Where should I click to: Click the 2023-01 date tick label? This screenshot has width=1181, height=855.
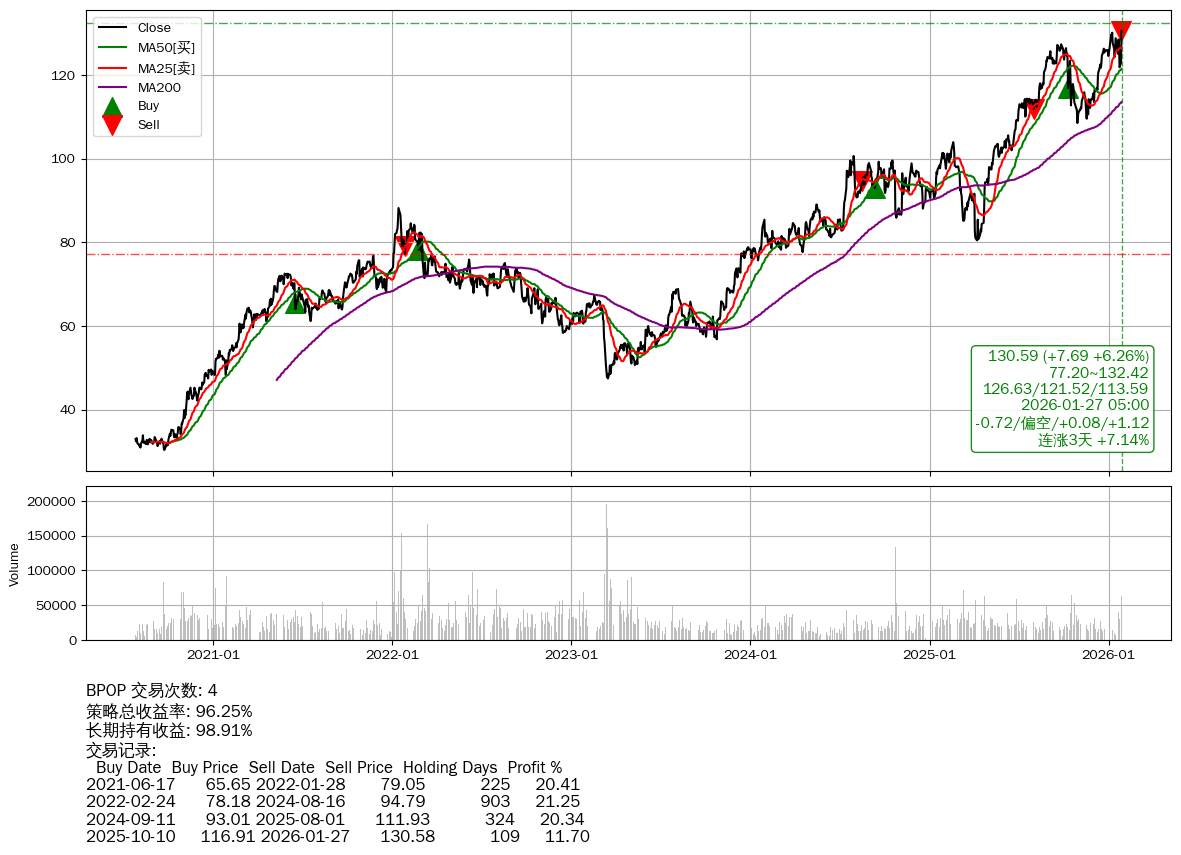pyautogui.click(x=571, y=655)
